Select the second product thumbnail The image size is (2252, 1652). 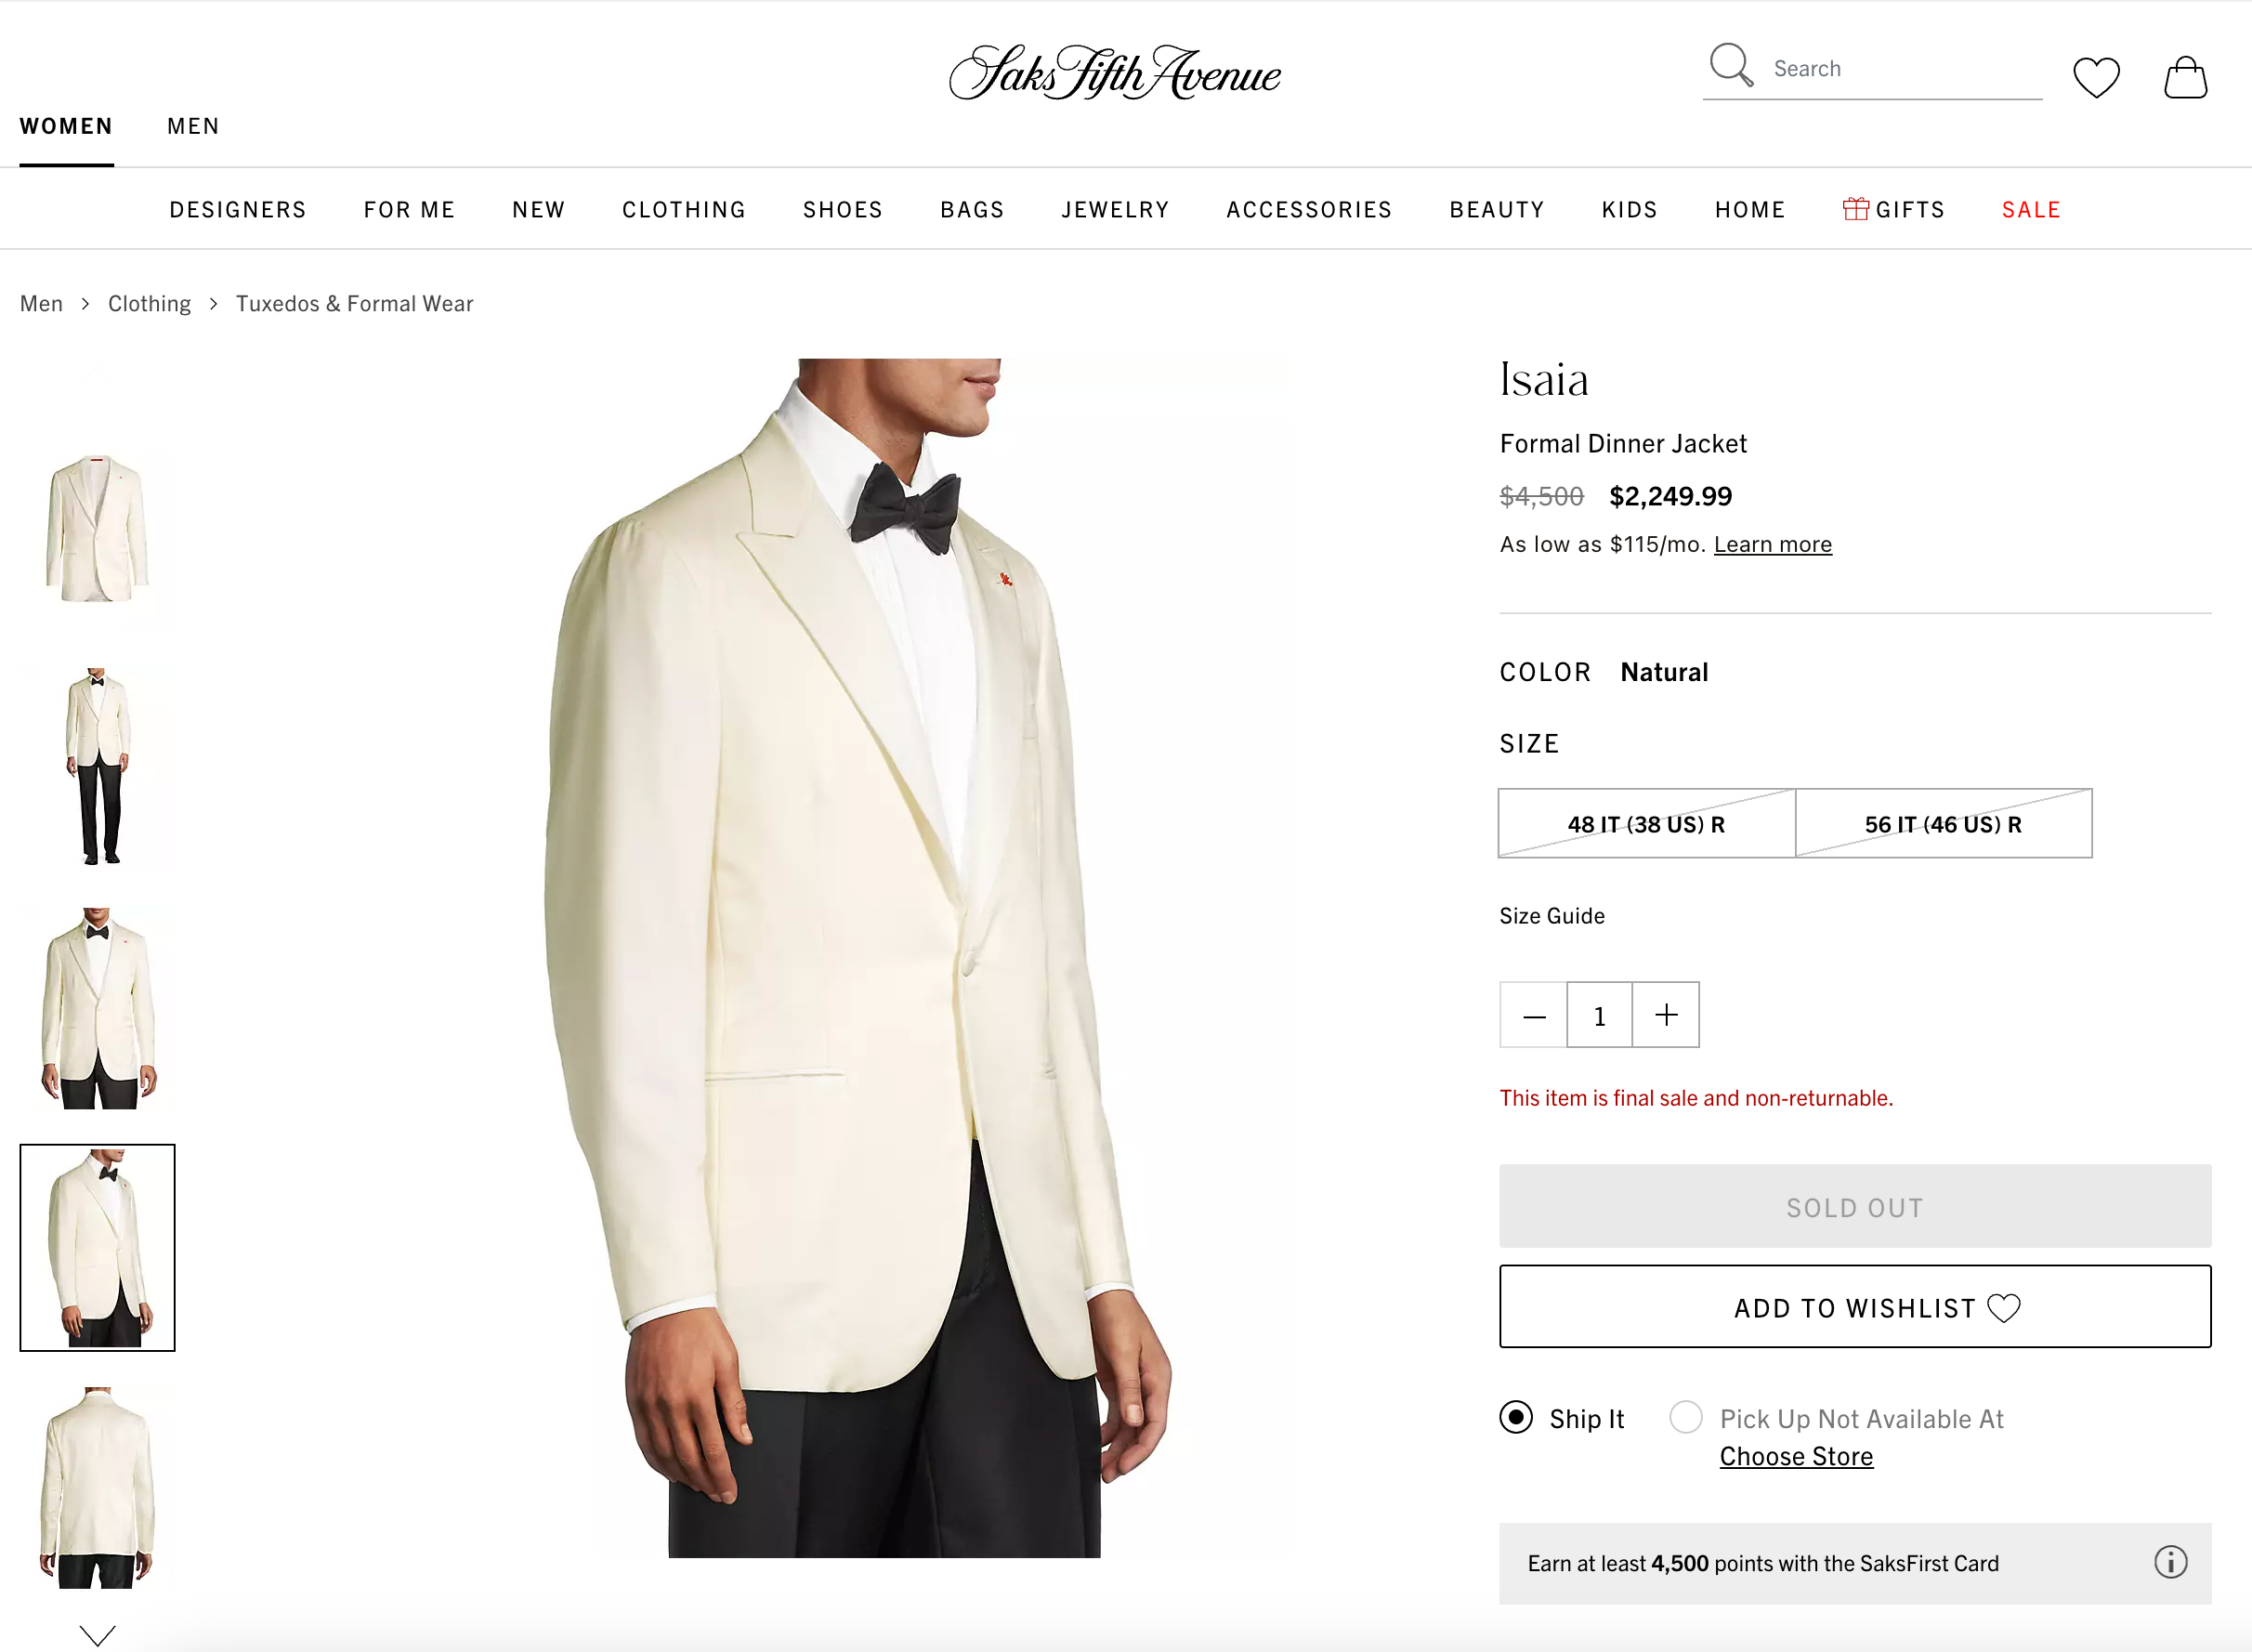pyautogui.click(x=97, y=765)
